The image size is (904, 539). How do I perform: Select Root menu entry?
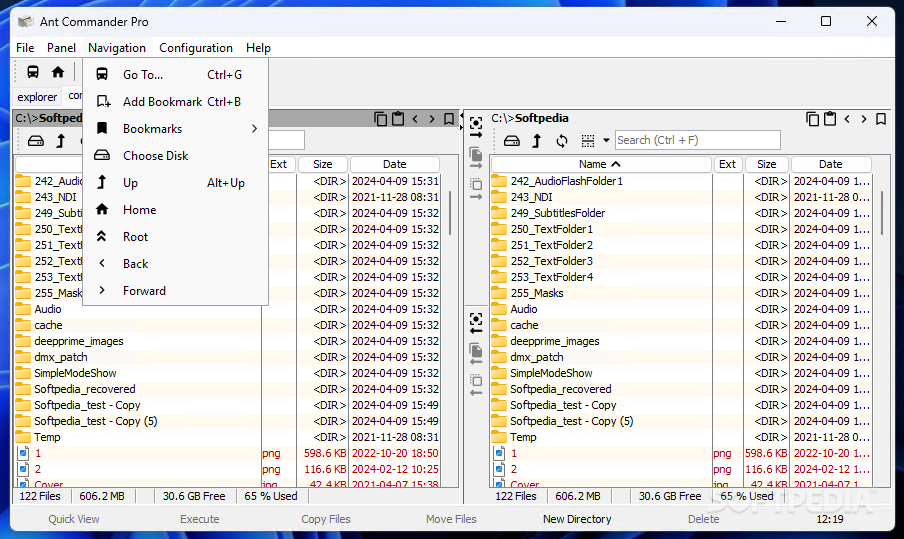click(175, 237)
